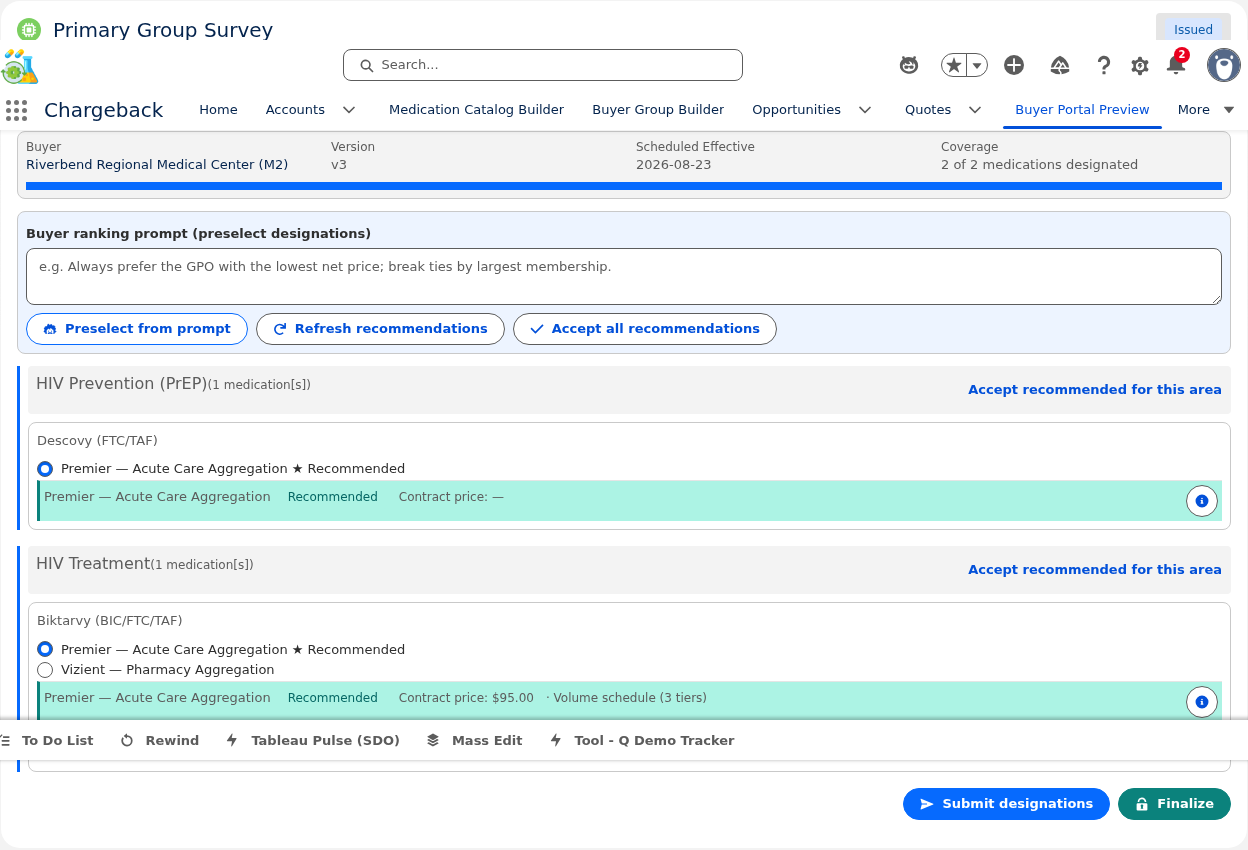The image size is (1248, 850).
Task: Click Preselect from prompt button
Action: [137, 329]
